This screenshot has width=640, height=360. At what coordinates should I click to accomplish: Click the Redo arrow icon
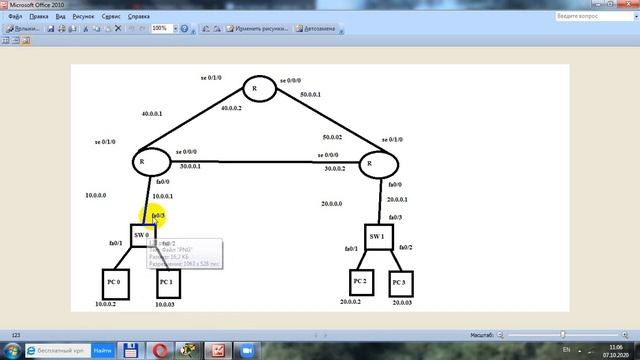142,29
